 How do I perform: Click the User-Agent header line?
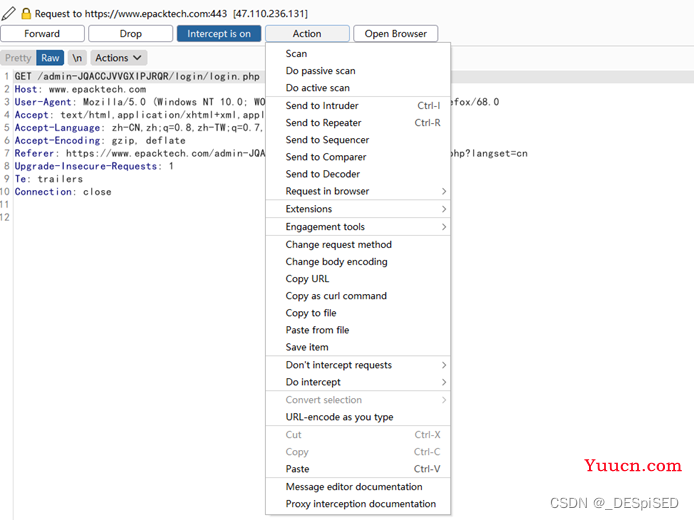pyautogui.click(x=140, y=102)
